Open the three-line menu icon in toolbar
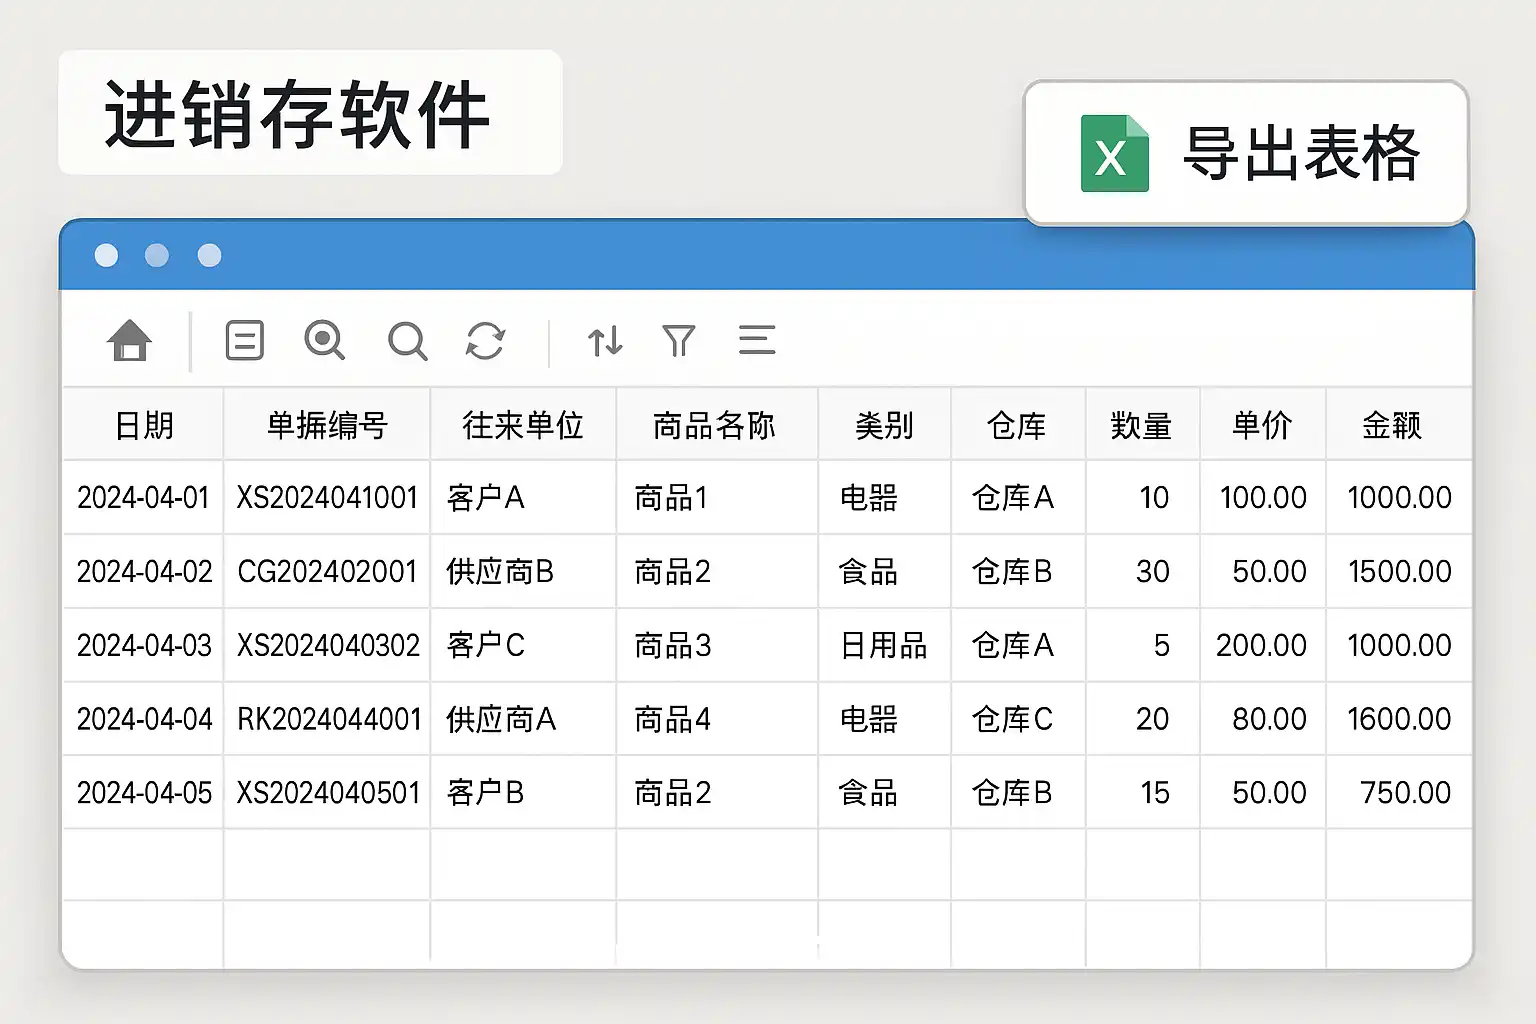Screen dimensions: 1536x1024 pyautogui.click(x=757, y=340)
